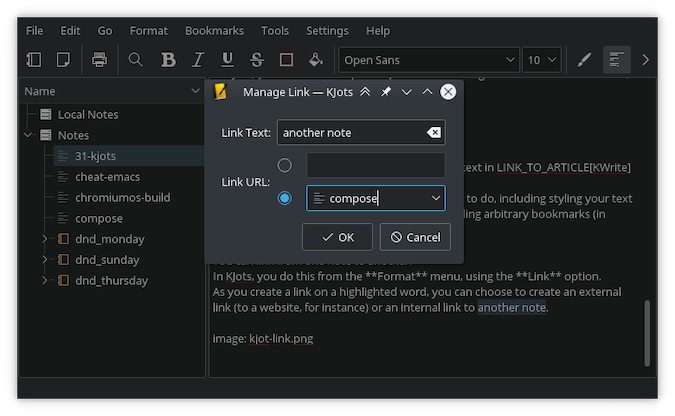
Task: Select the external URL radio button
Action: click(285, 165)
